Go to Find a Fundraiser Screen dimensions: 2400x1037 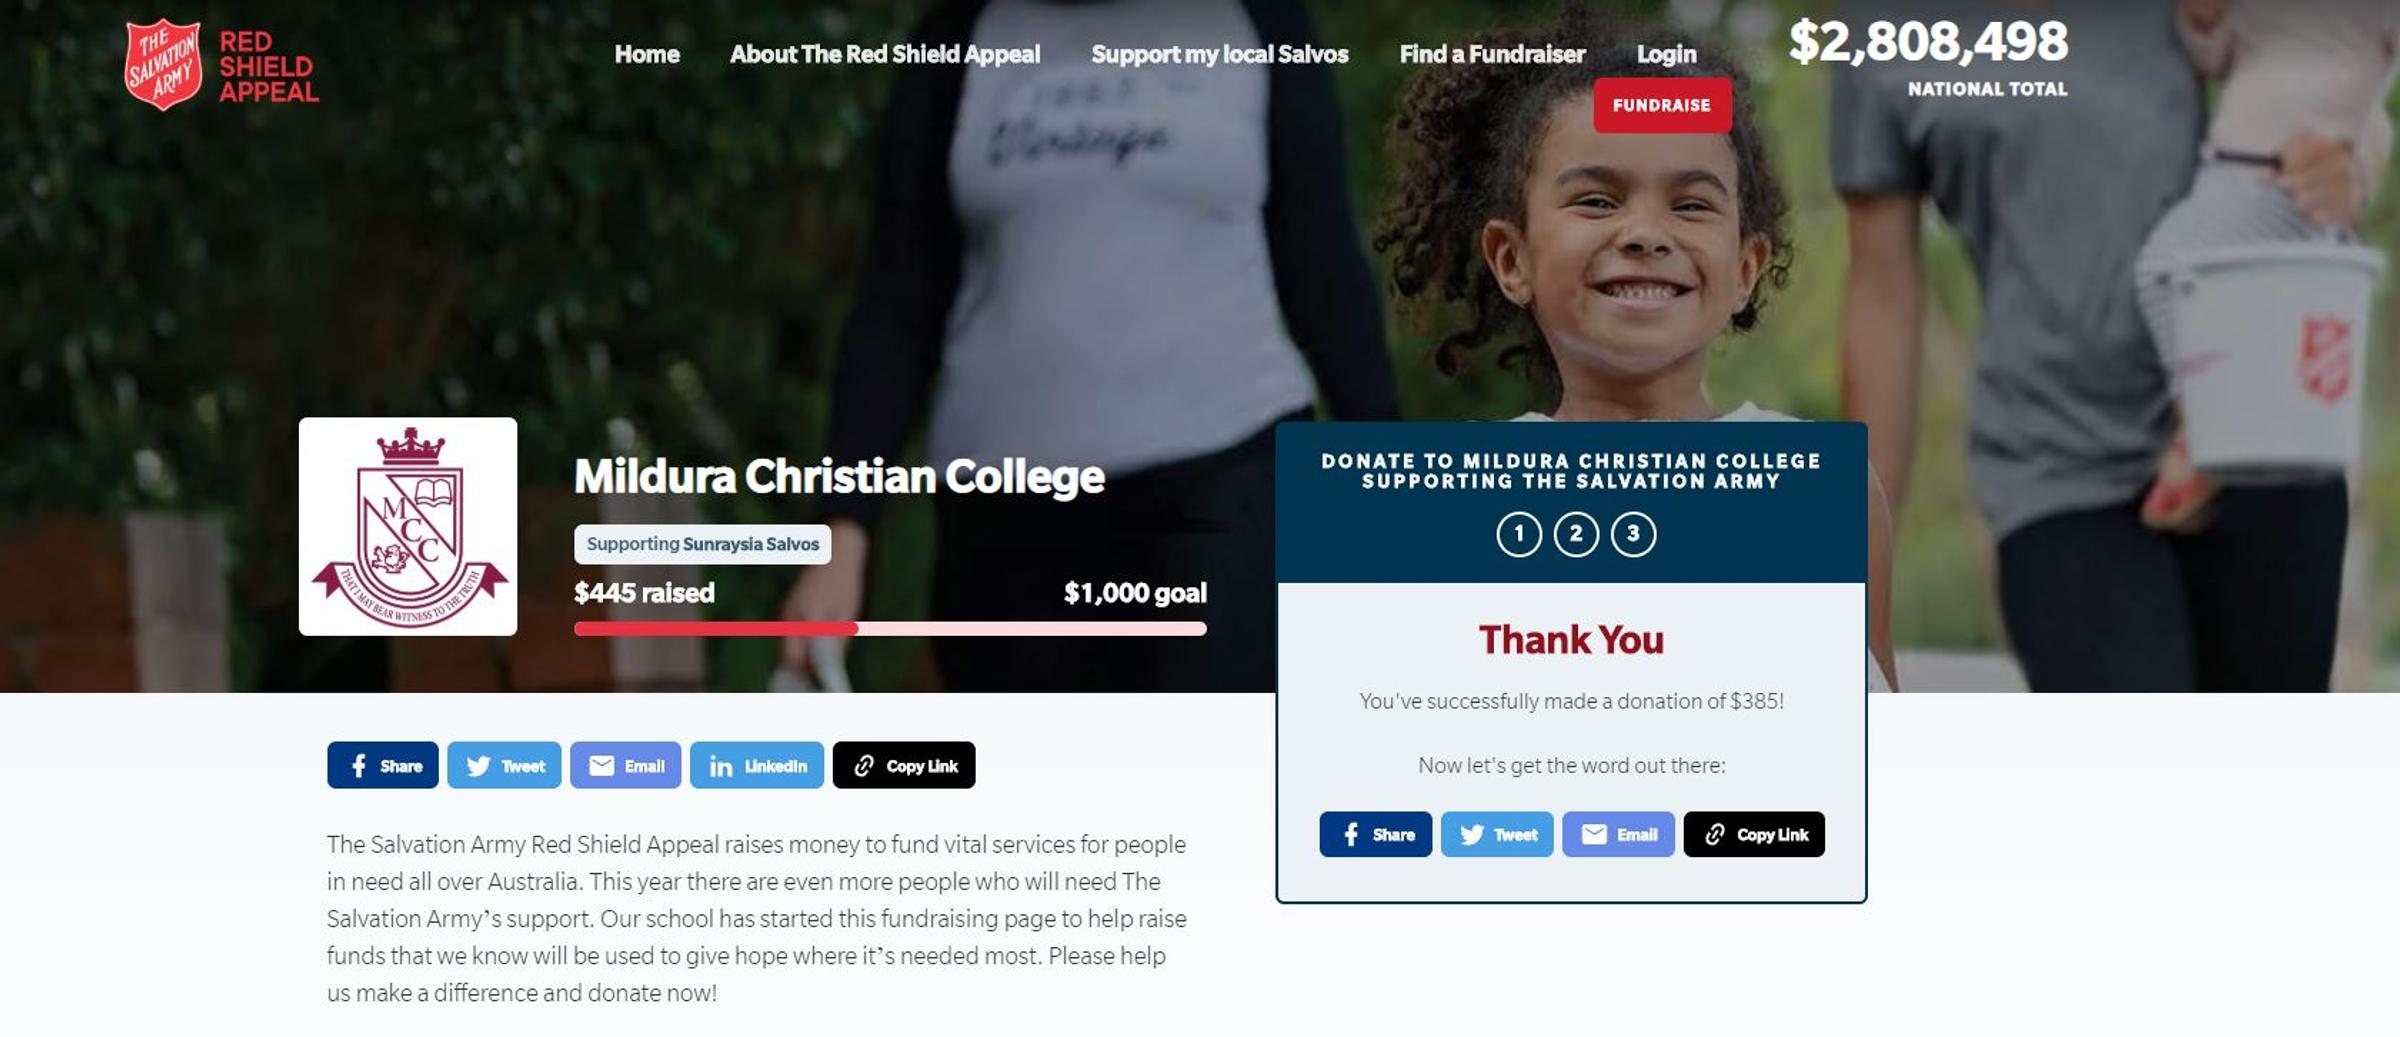pyautogui.click(x=1492, y=54)
